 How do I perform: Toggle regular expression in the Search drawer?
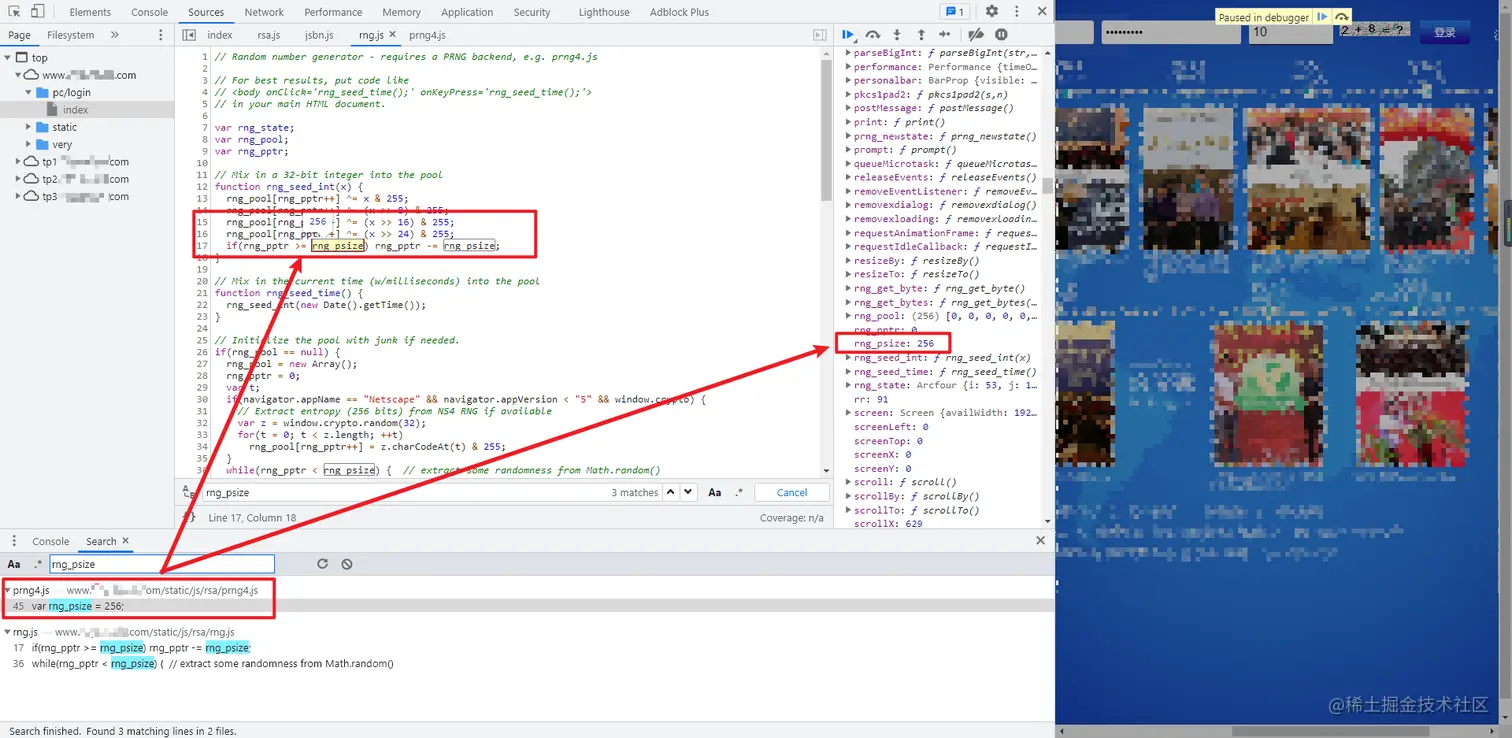[38, 564]
